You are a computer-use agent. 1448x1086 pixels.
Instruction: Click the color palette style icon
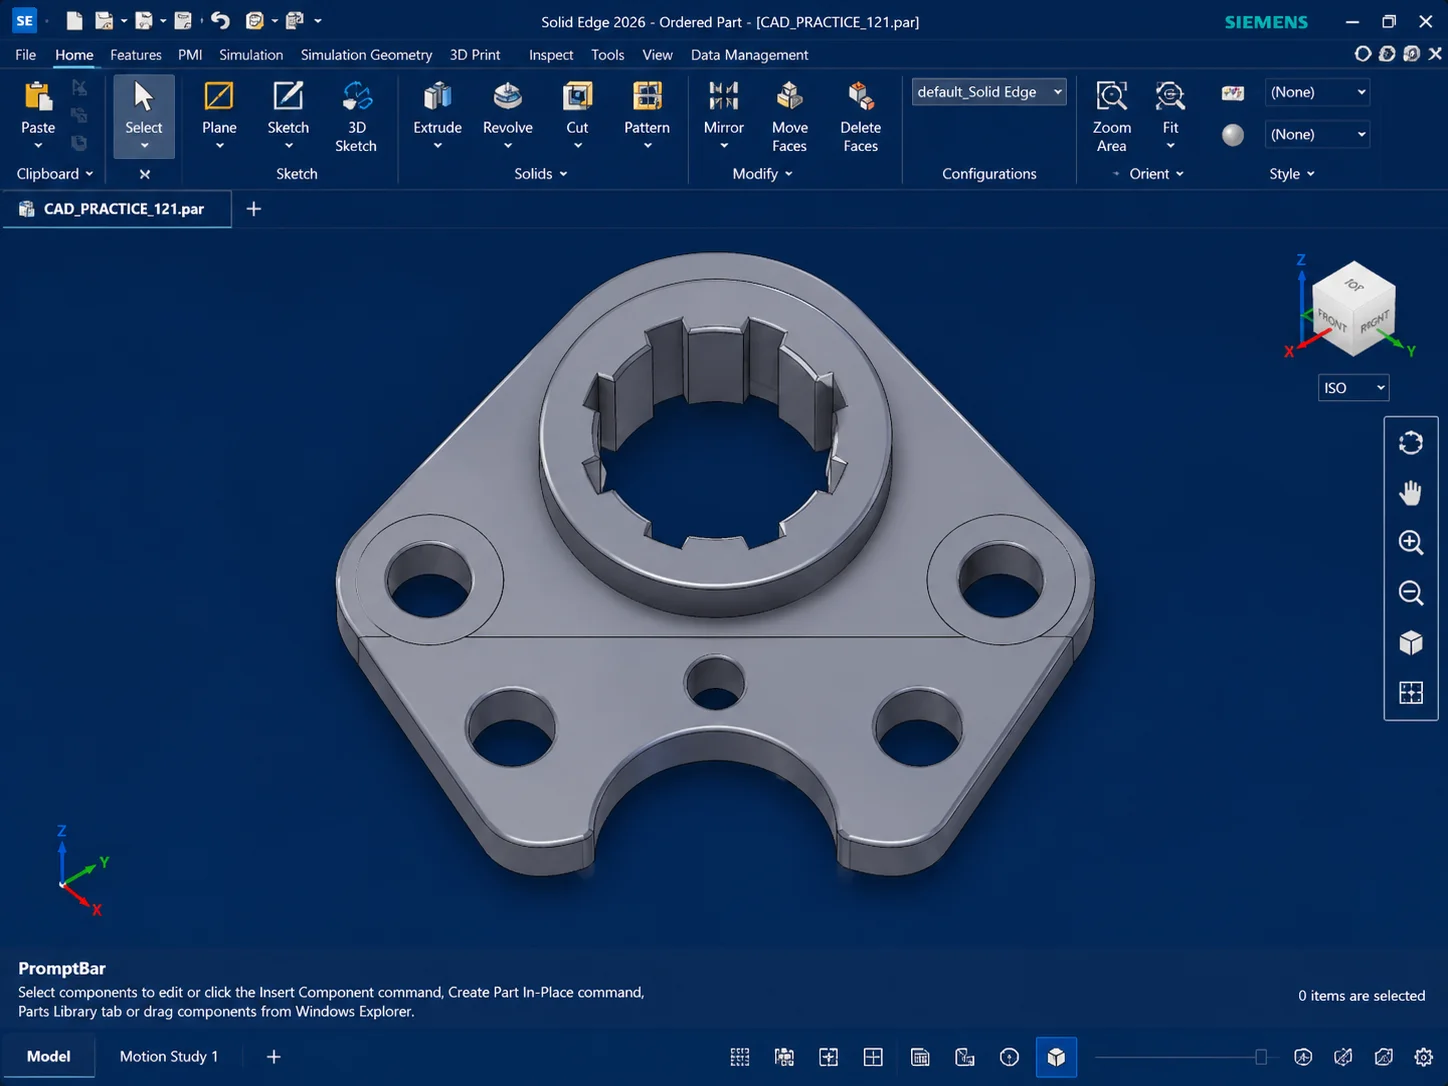pyautogui.click(x=1233, y=93)
